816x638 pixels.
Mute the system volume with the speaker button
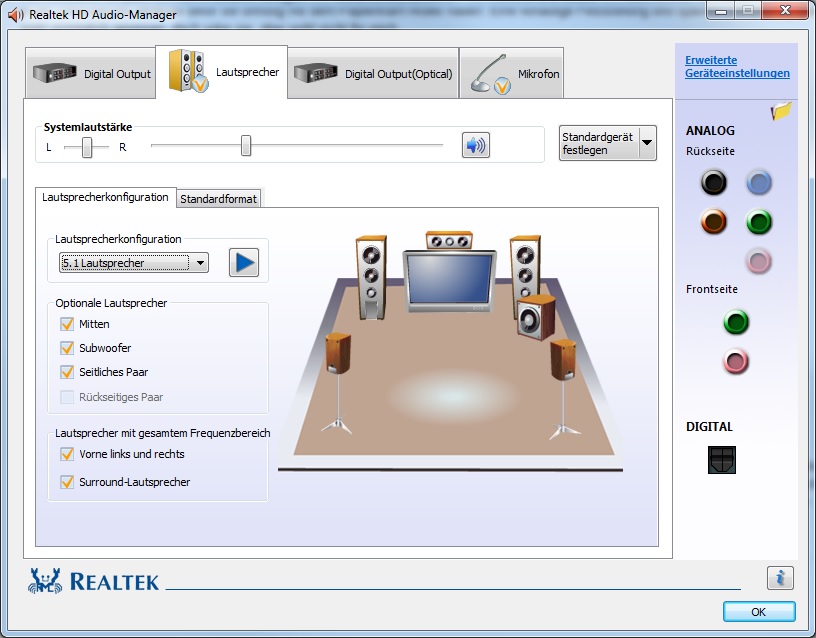click(476, 145)
